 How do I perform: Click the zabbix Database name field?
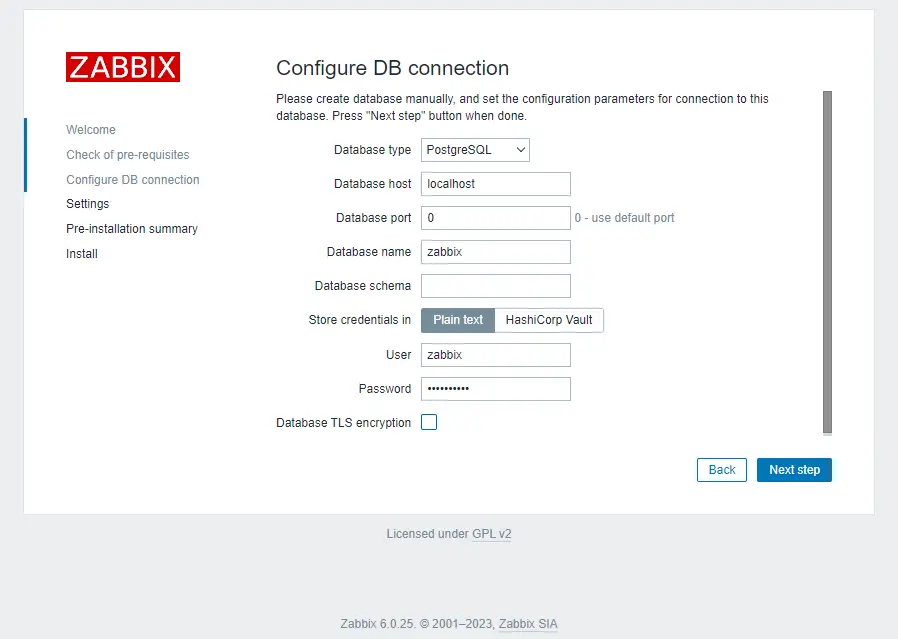point(495,252)
